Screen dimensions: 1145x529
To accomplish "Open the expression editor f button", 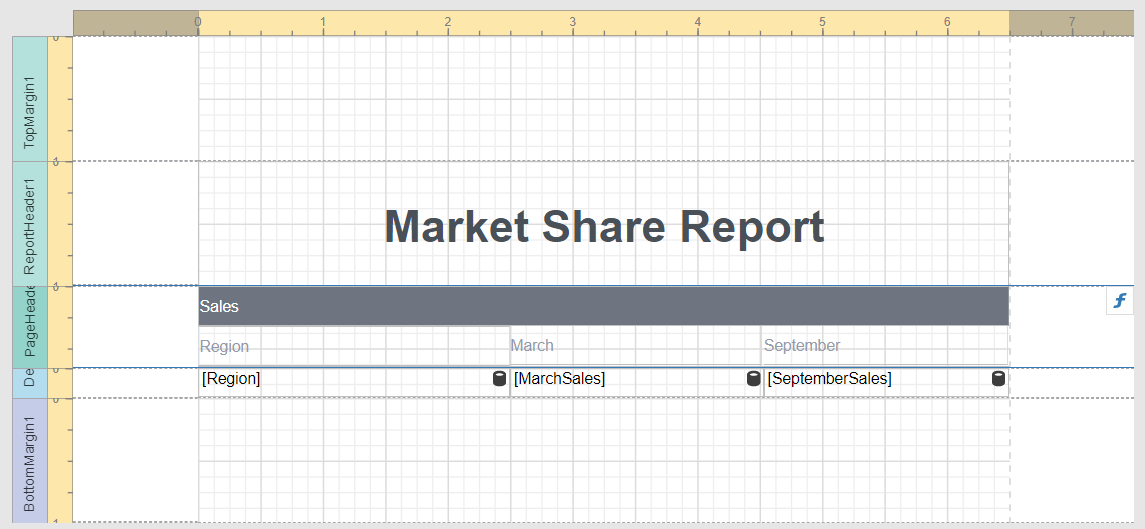I will [1119, 300].
